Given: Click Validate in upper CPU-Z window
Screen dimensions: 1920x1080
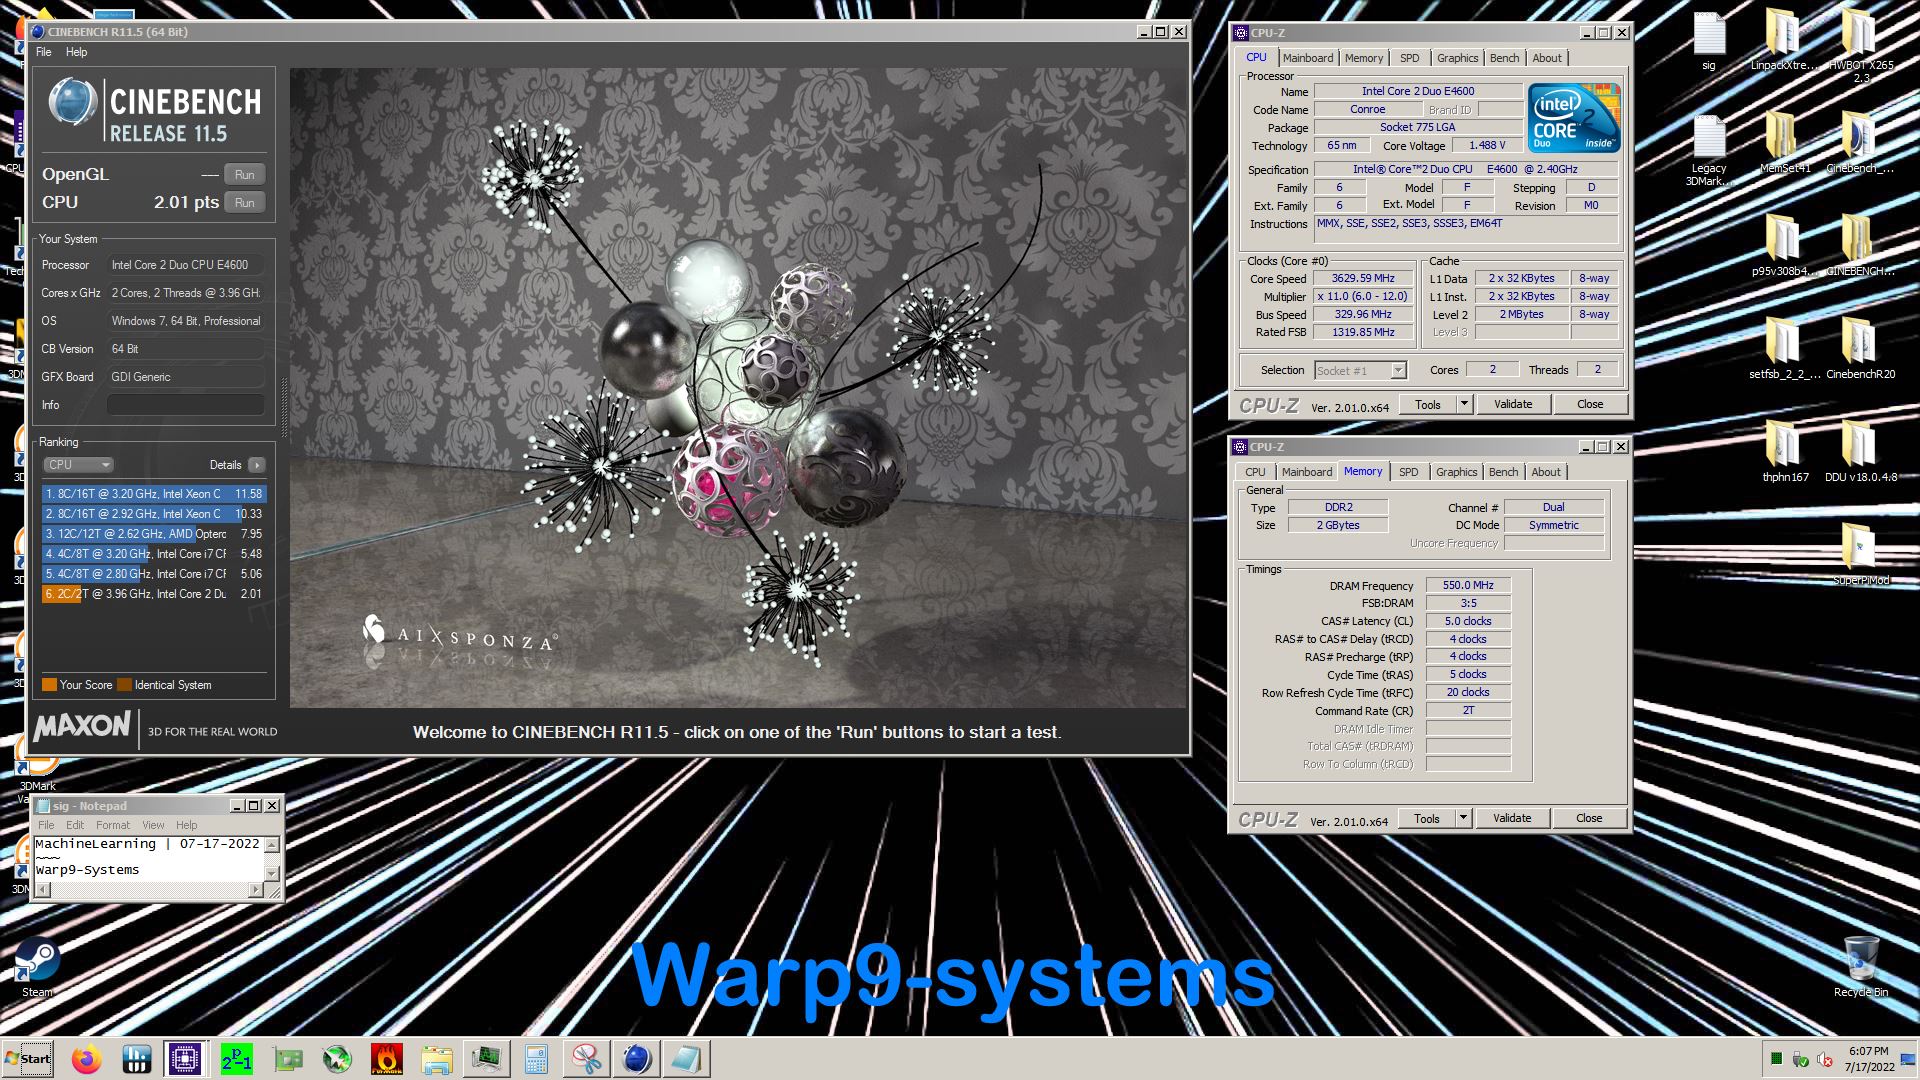Looking at the screenshot, I should [1513, 404].
